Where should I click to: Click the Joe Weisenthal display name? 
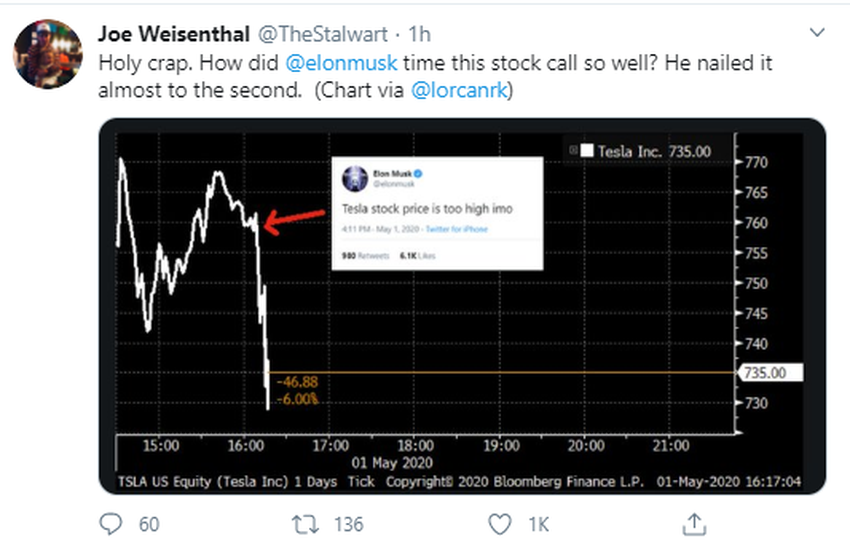[x=174, y=35]
